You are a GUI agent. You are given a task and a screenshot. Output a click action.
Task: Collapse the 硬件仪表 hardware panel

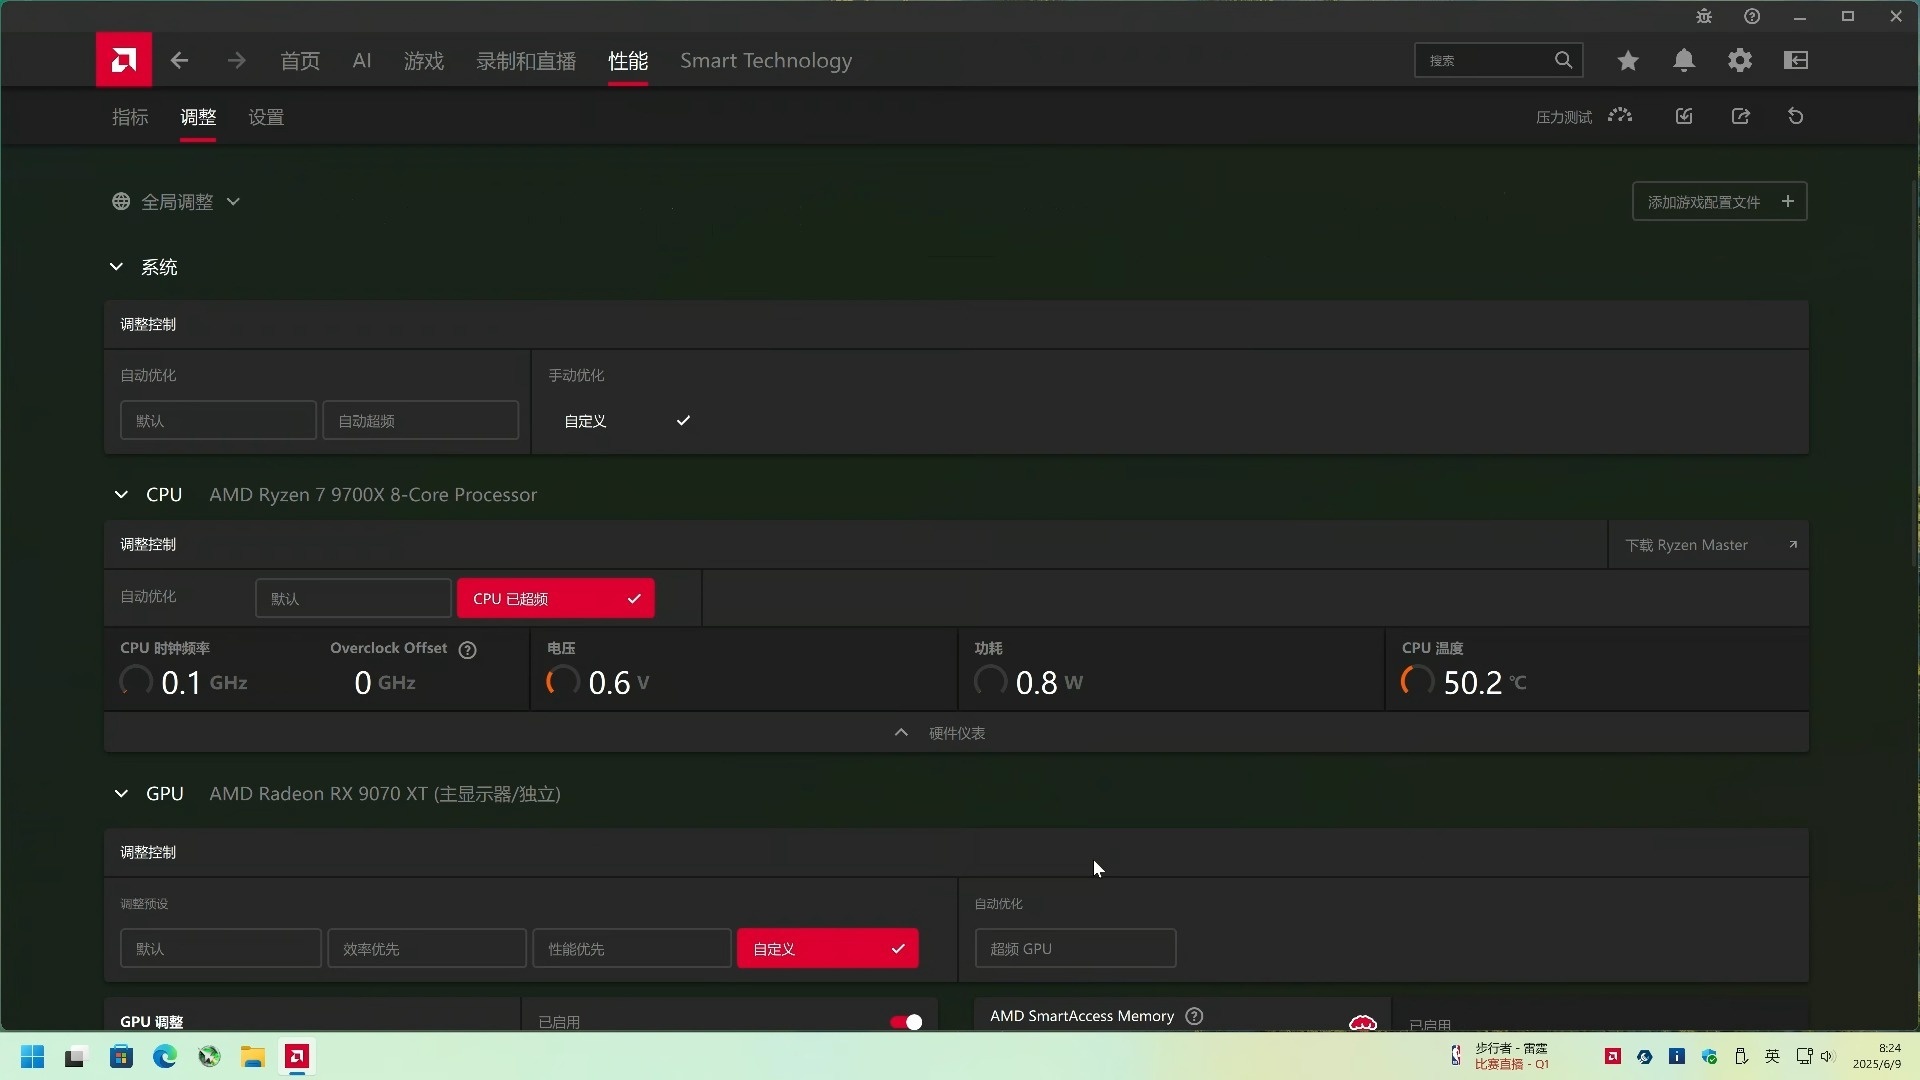click(x=901, y=732)
